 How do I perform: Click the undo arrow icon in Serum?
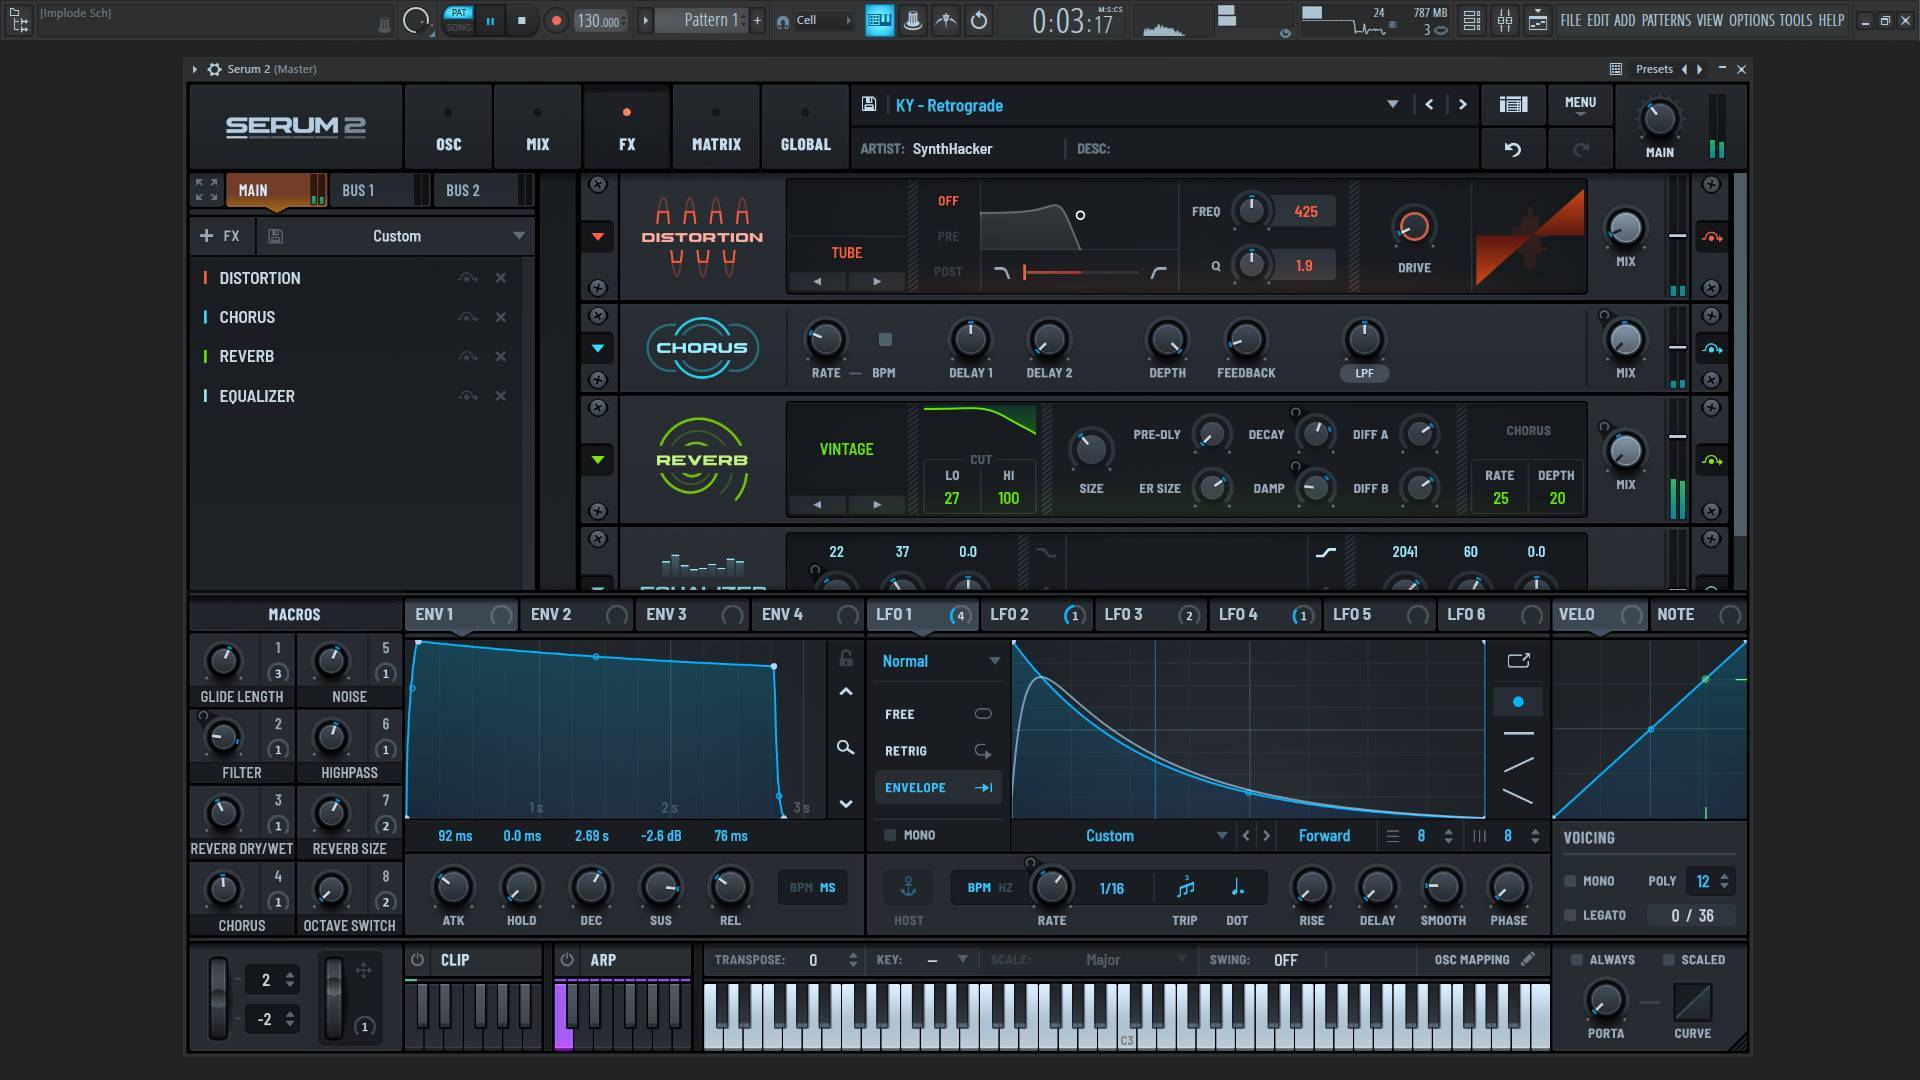click(x=1512, y=149)
